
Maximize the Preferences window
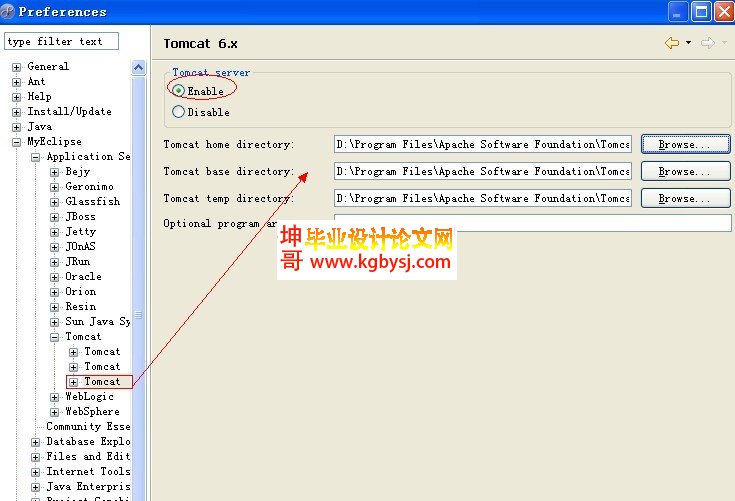[701, 12]
